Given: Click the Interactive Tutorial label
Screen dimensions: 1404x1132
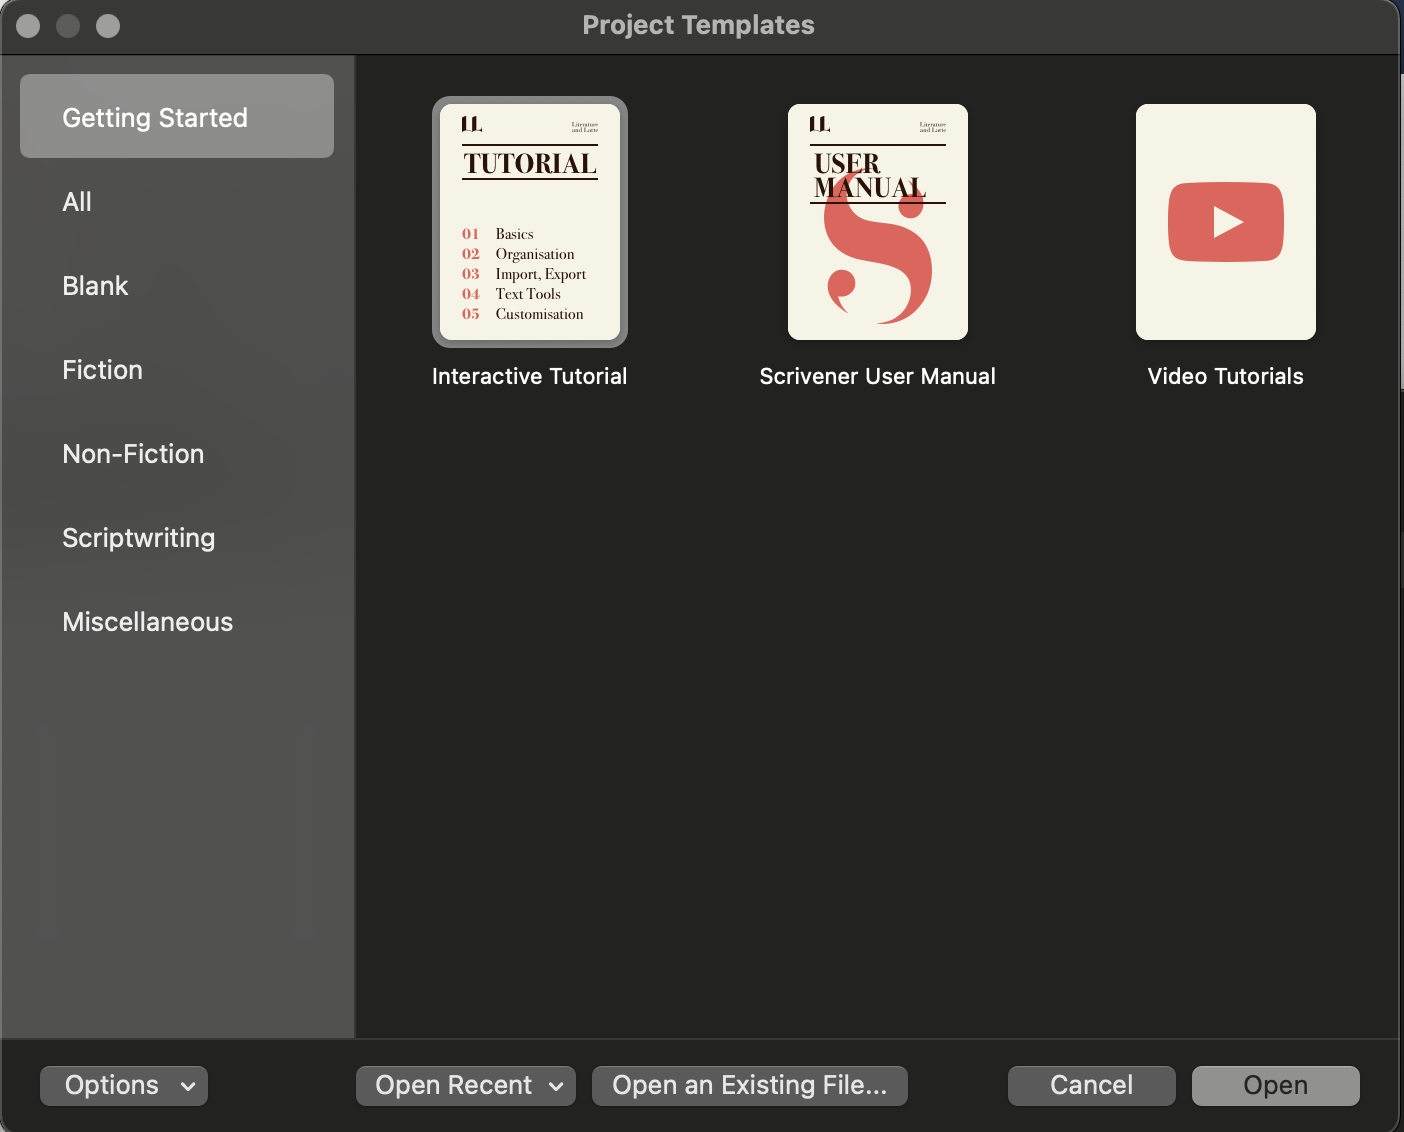Looking at the screenshot, I should coord(530,376).
